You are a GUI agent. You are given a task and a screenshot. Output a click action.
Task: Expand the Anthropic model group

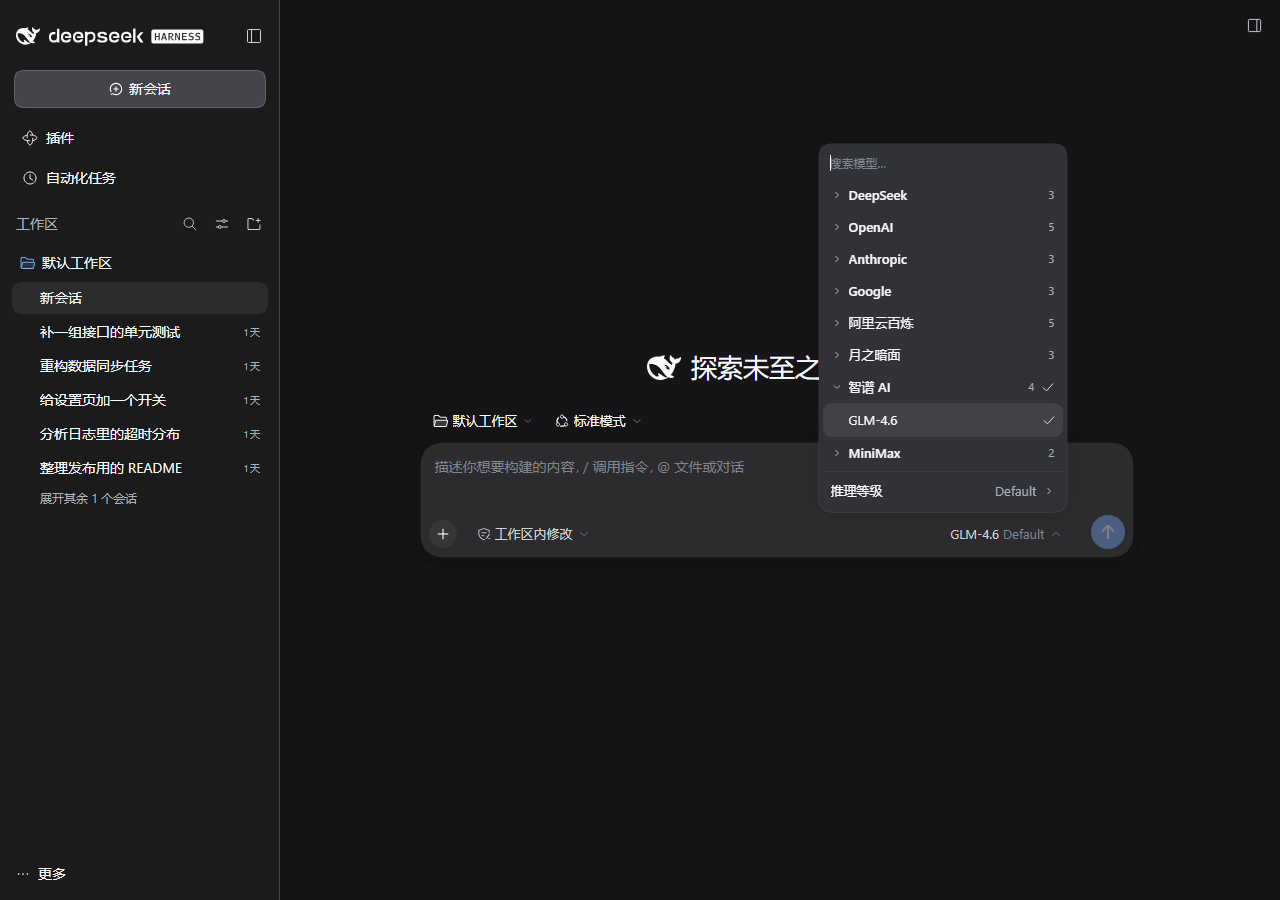[x=943, y=259]
